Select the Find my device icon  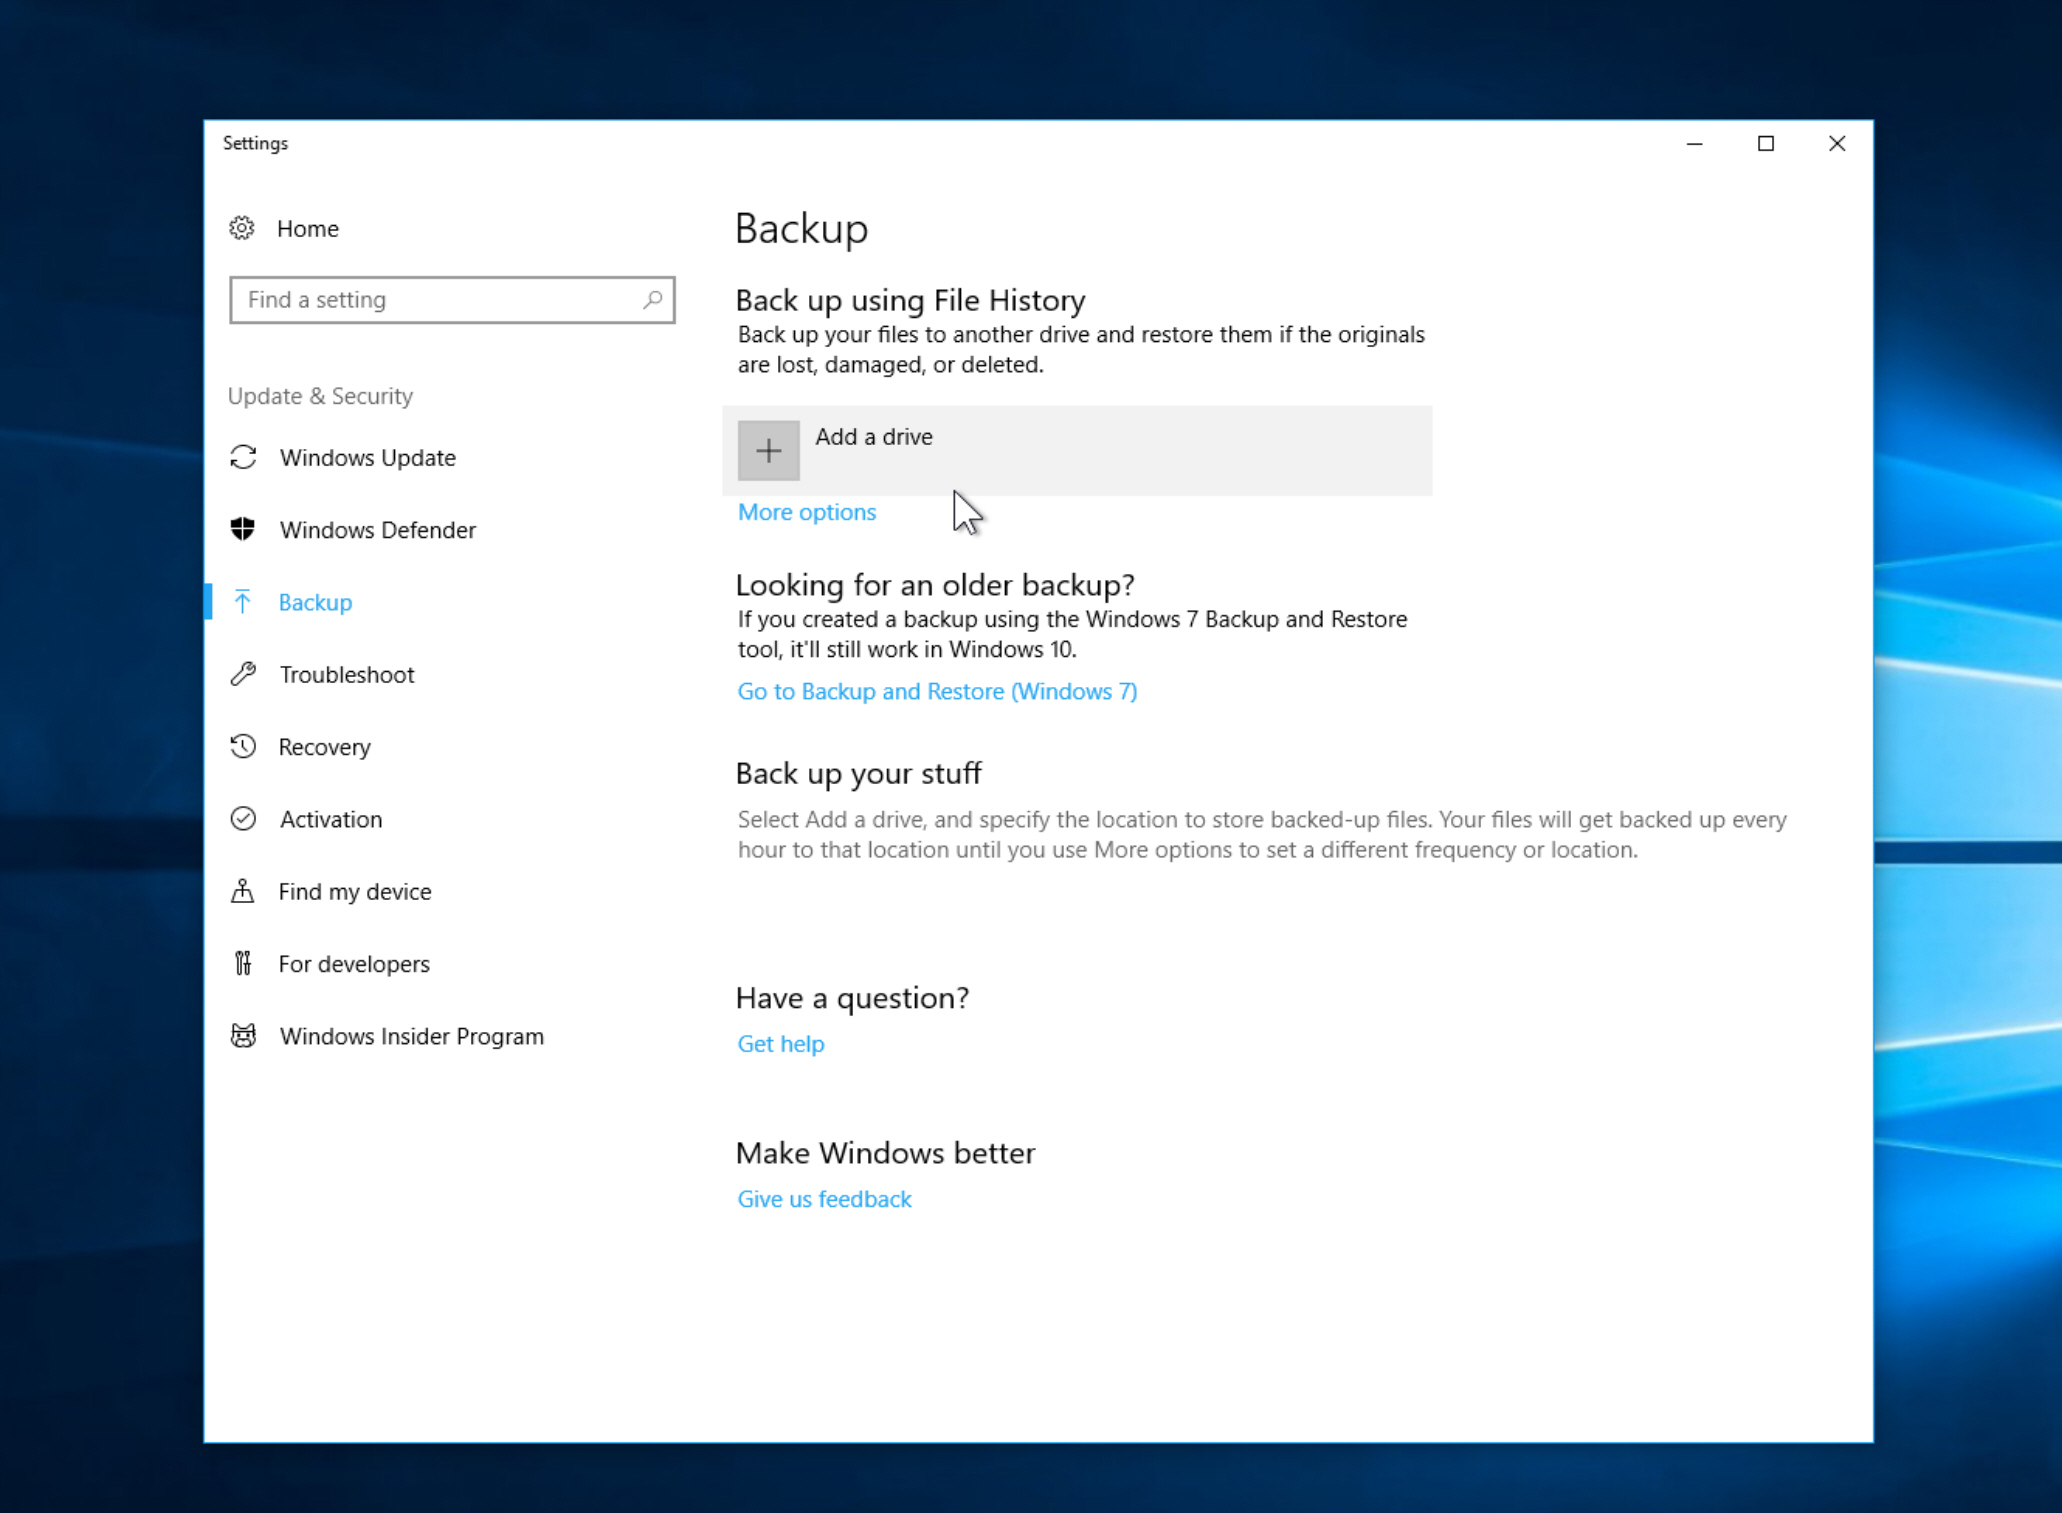click(x=243, y=892)
